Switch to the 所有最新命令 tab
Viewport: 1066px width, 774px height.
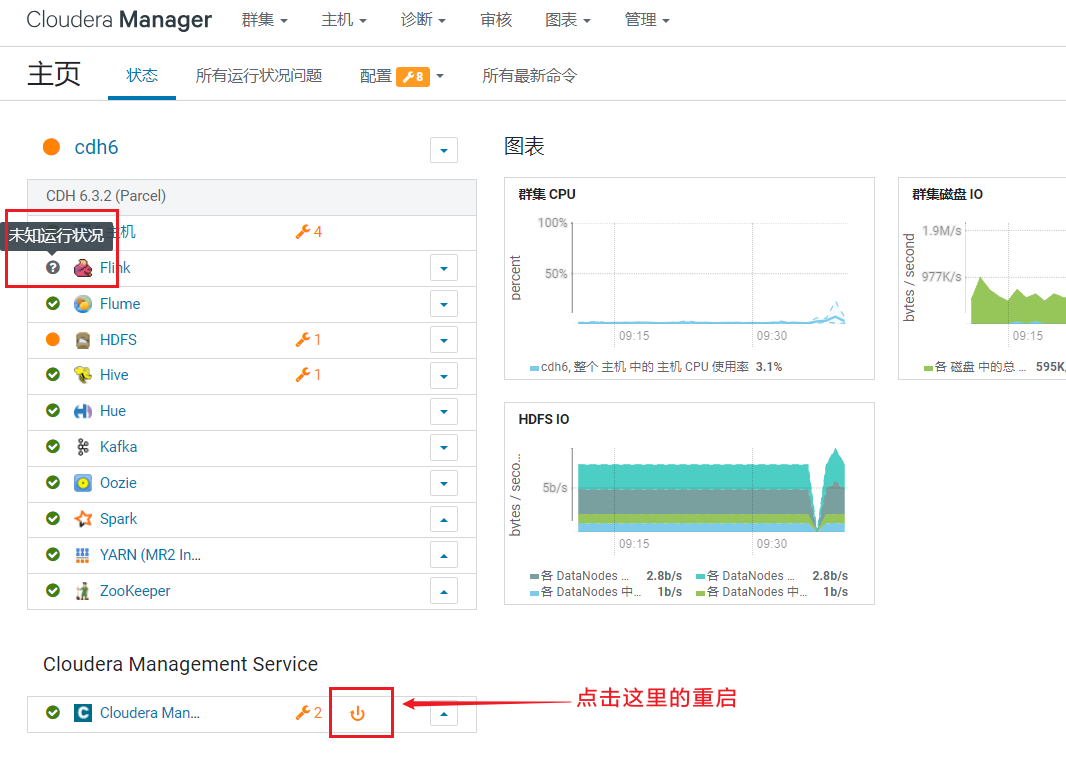pos(530,75)
